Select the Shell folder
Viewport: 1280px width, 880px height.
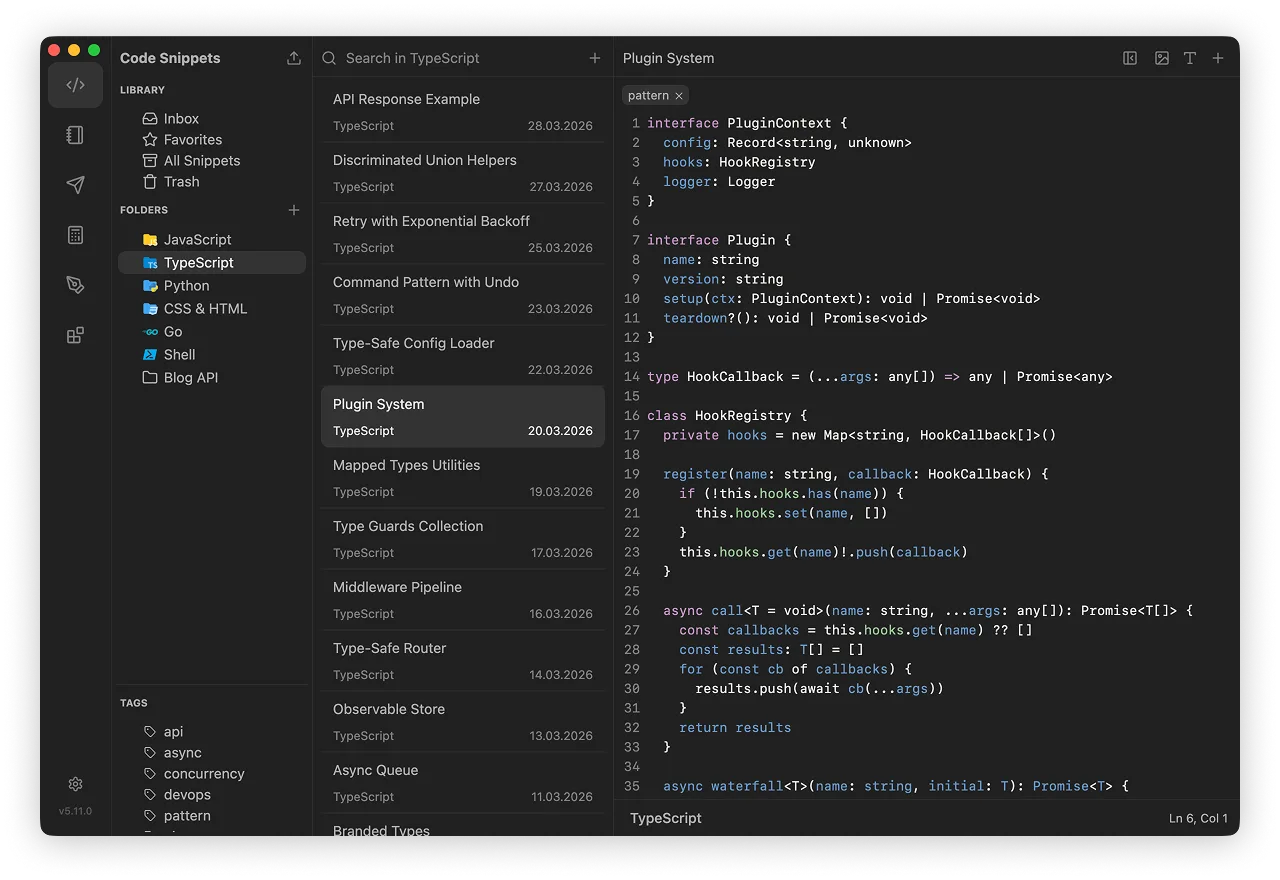[x=212, y=354]
